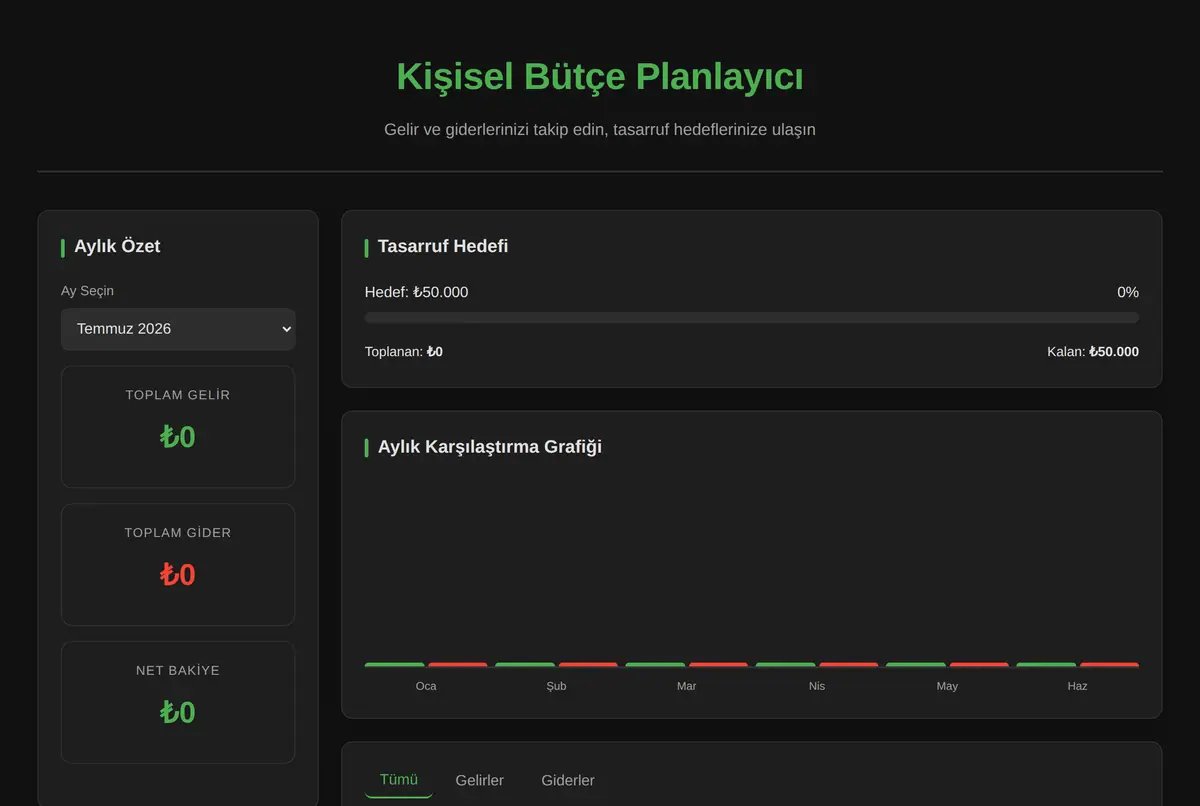
Task: Open the Ay Seçin month dropdown
Action: point(178,329)
